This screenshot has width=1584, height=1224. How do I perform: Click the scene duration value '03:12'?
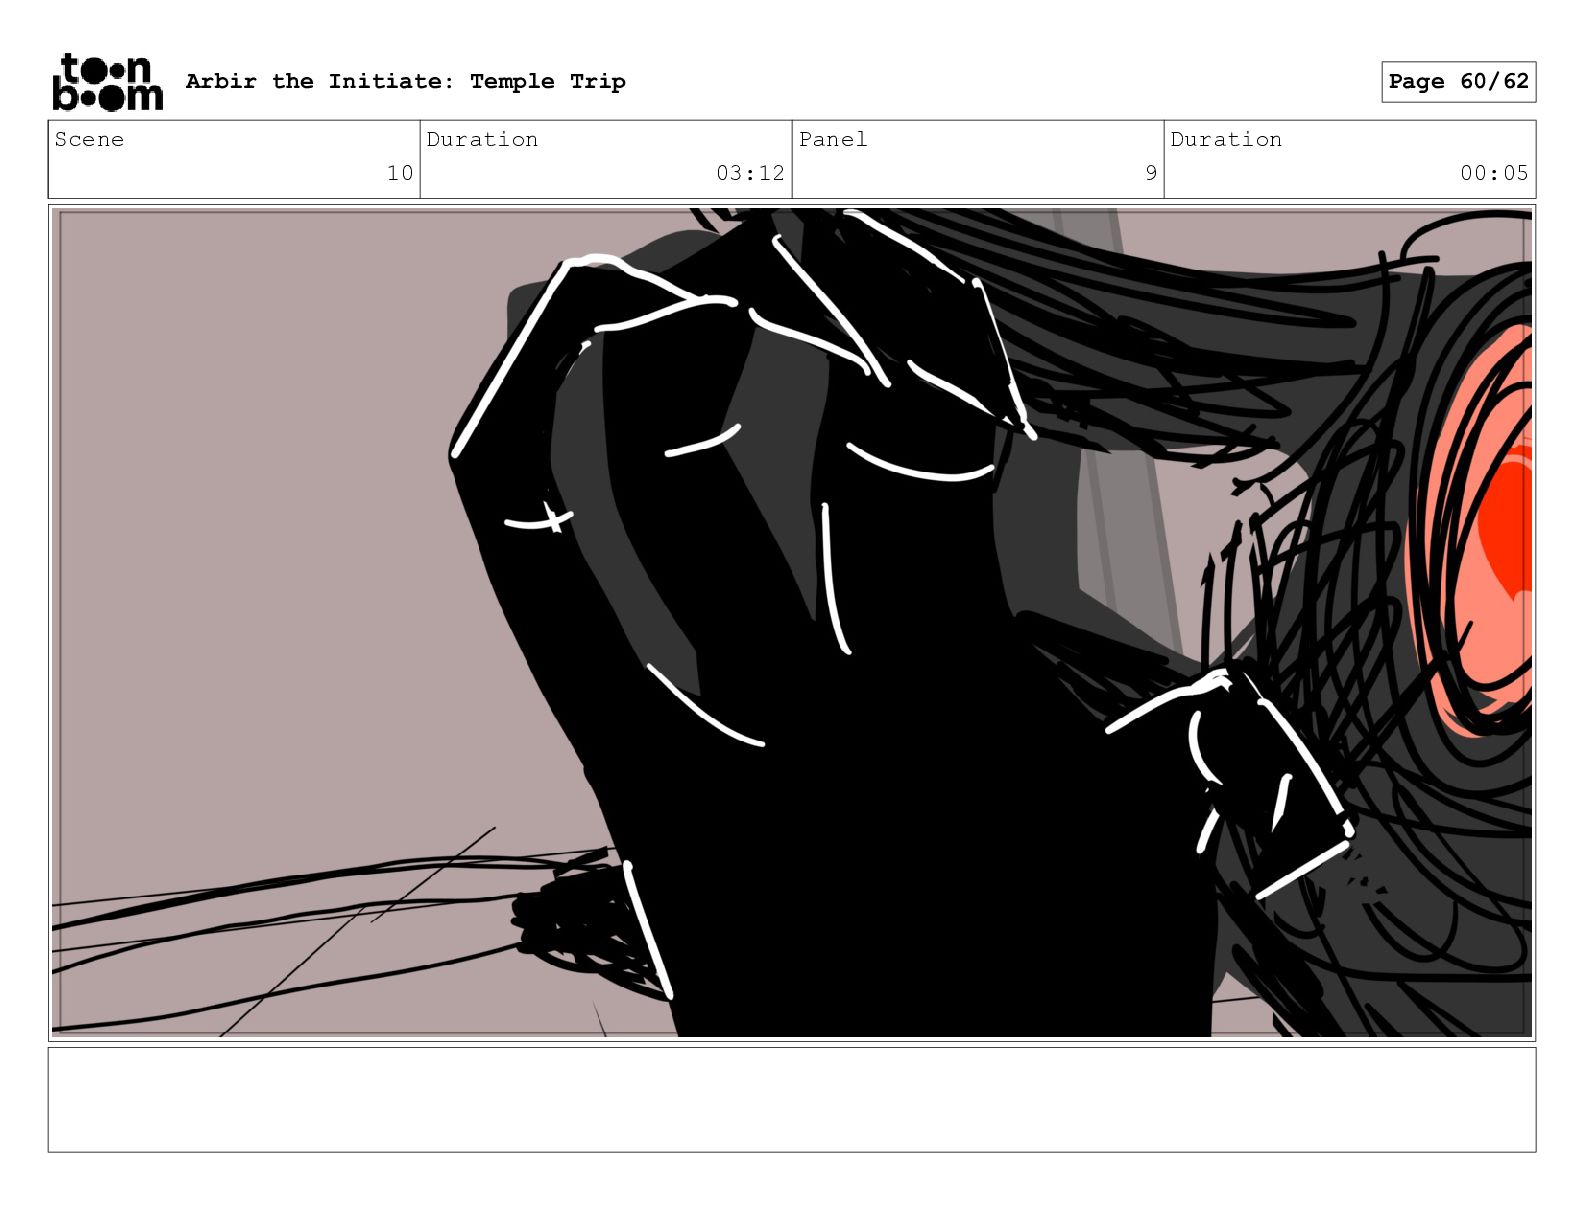750,173
